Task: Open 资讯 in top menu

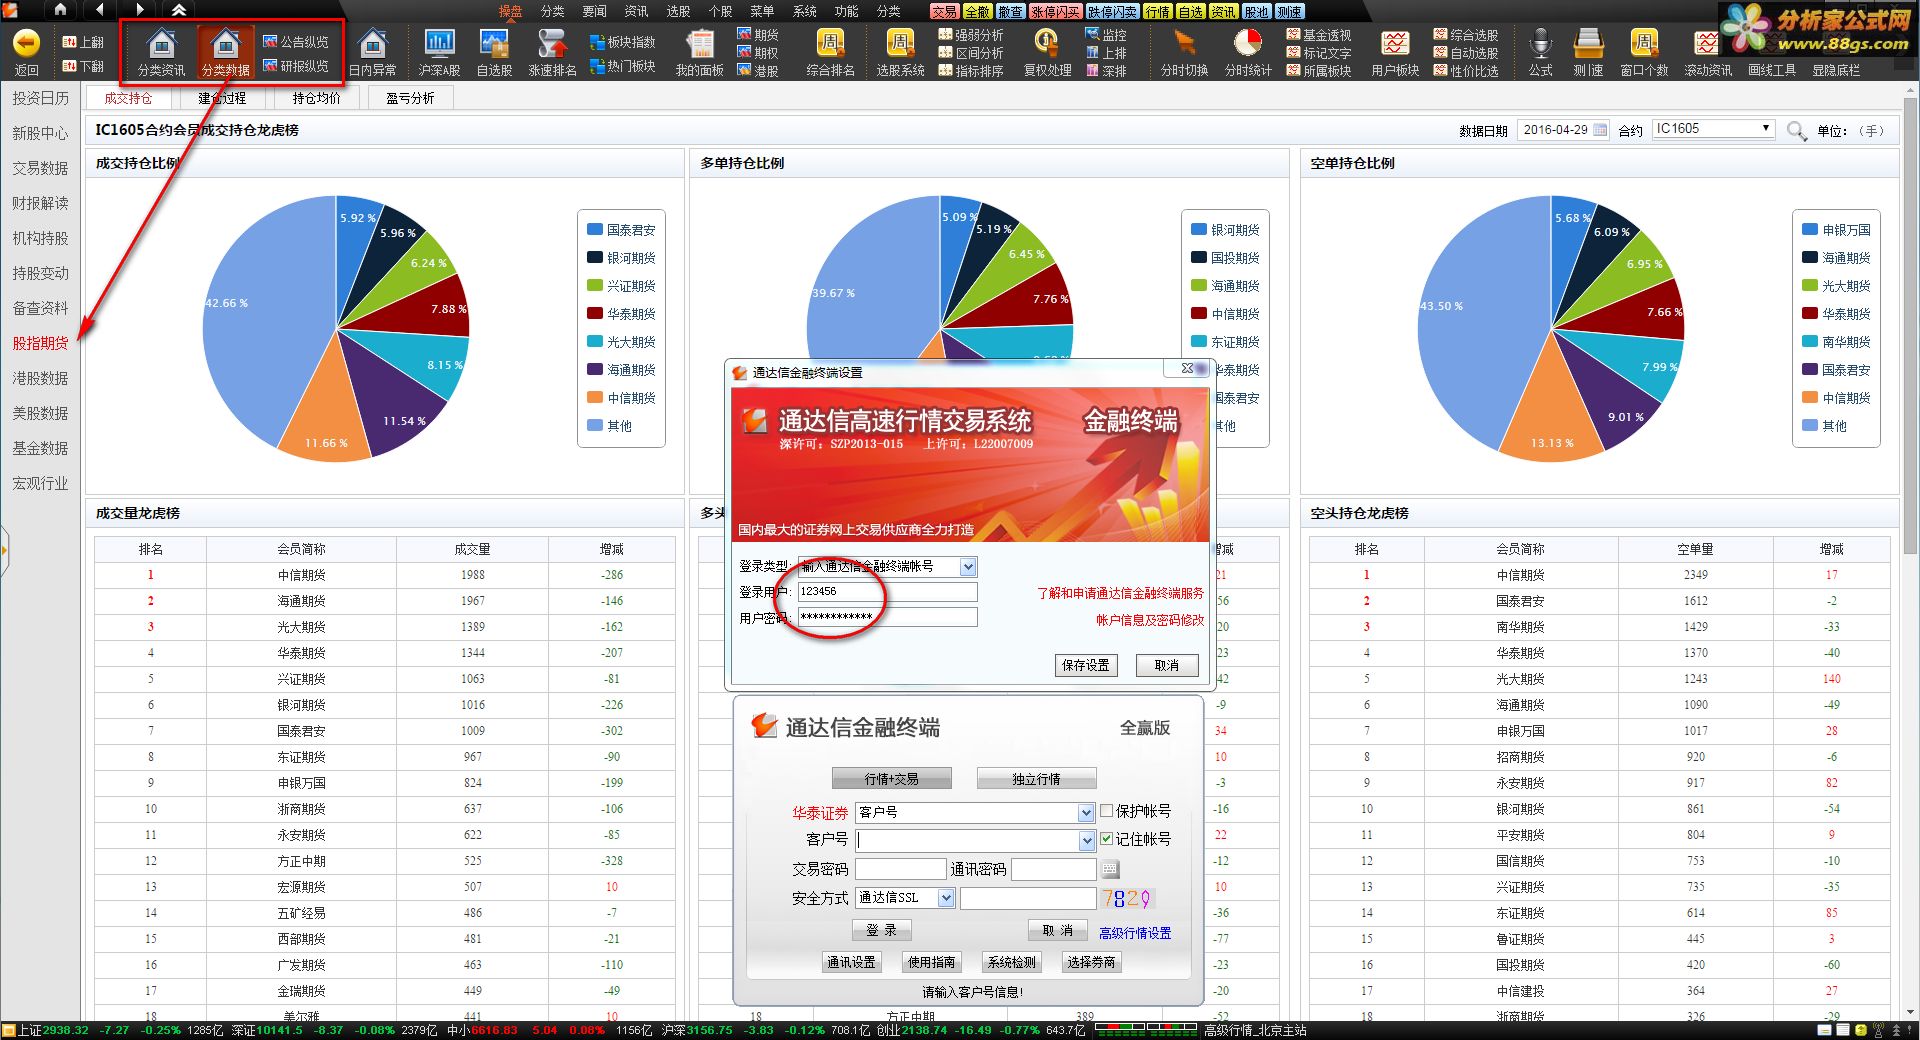Action: coord(636,11)
